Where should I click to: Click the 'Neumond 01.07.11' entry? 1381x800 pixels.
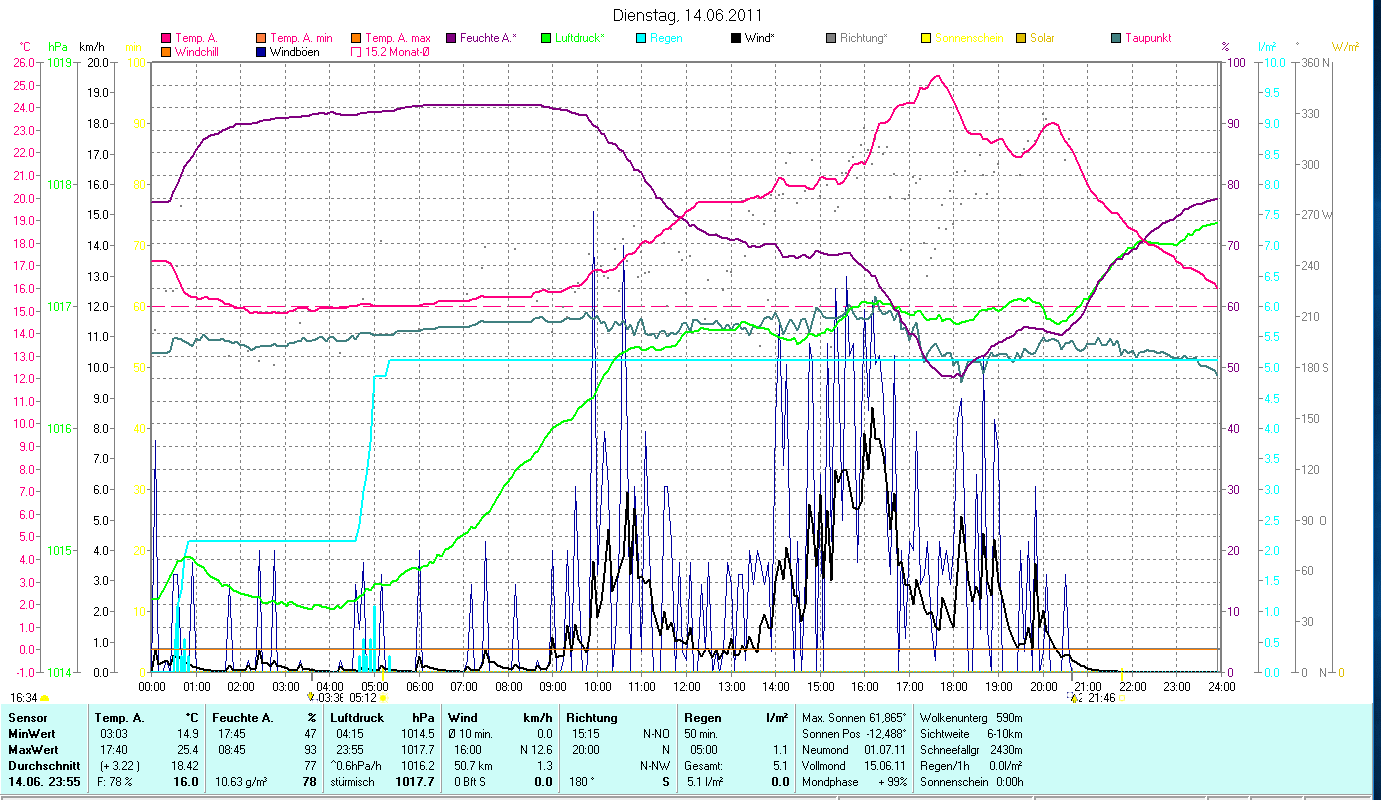tap(854, 750)
